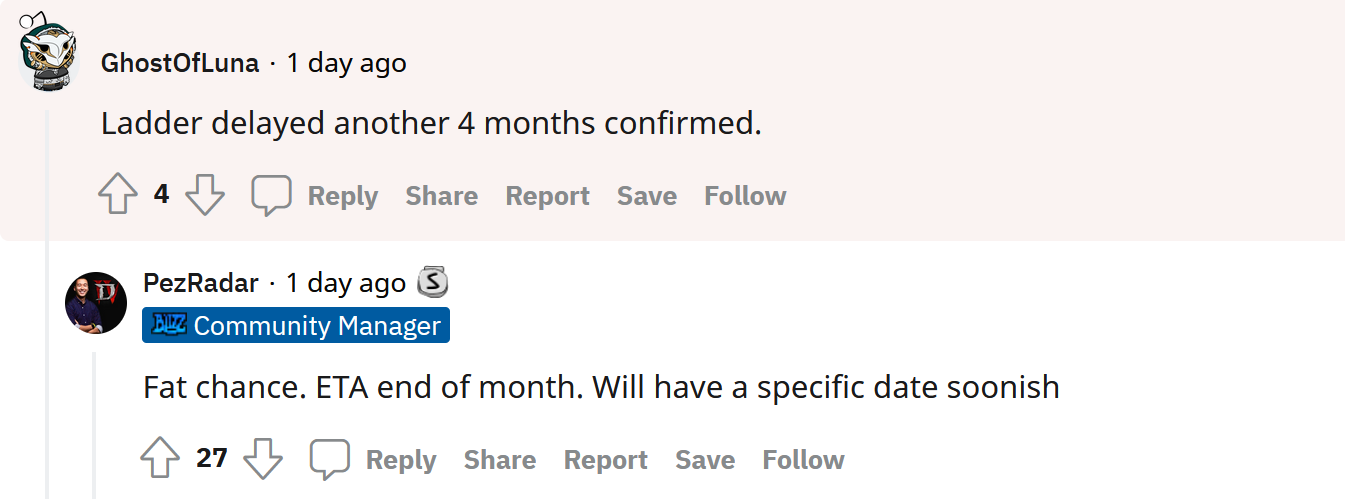The width and height of the screenshot is (1345, 499).
Task: Save PezRadar's reply
Action: 705,460
